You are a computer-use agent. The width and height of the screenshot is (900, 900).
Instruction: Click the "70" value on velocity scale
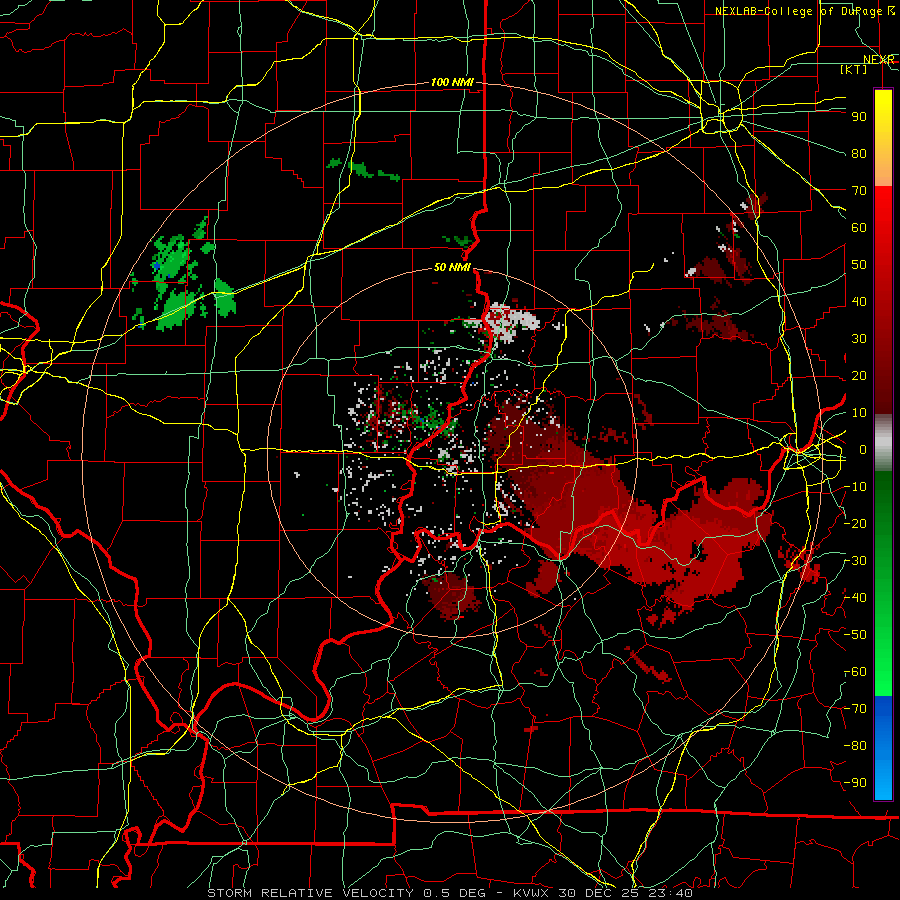click(859, 191)
